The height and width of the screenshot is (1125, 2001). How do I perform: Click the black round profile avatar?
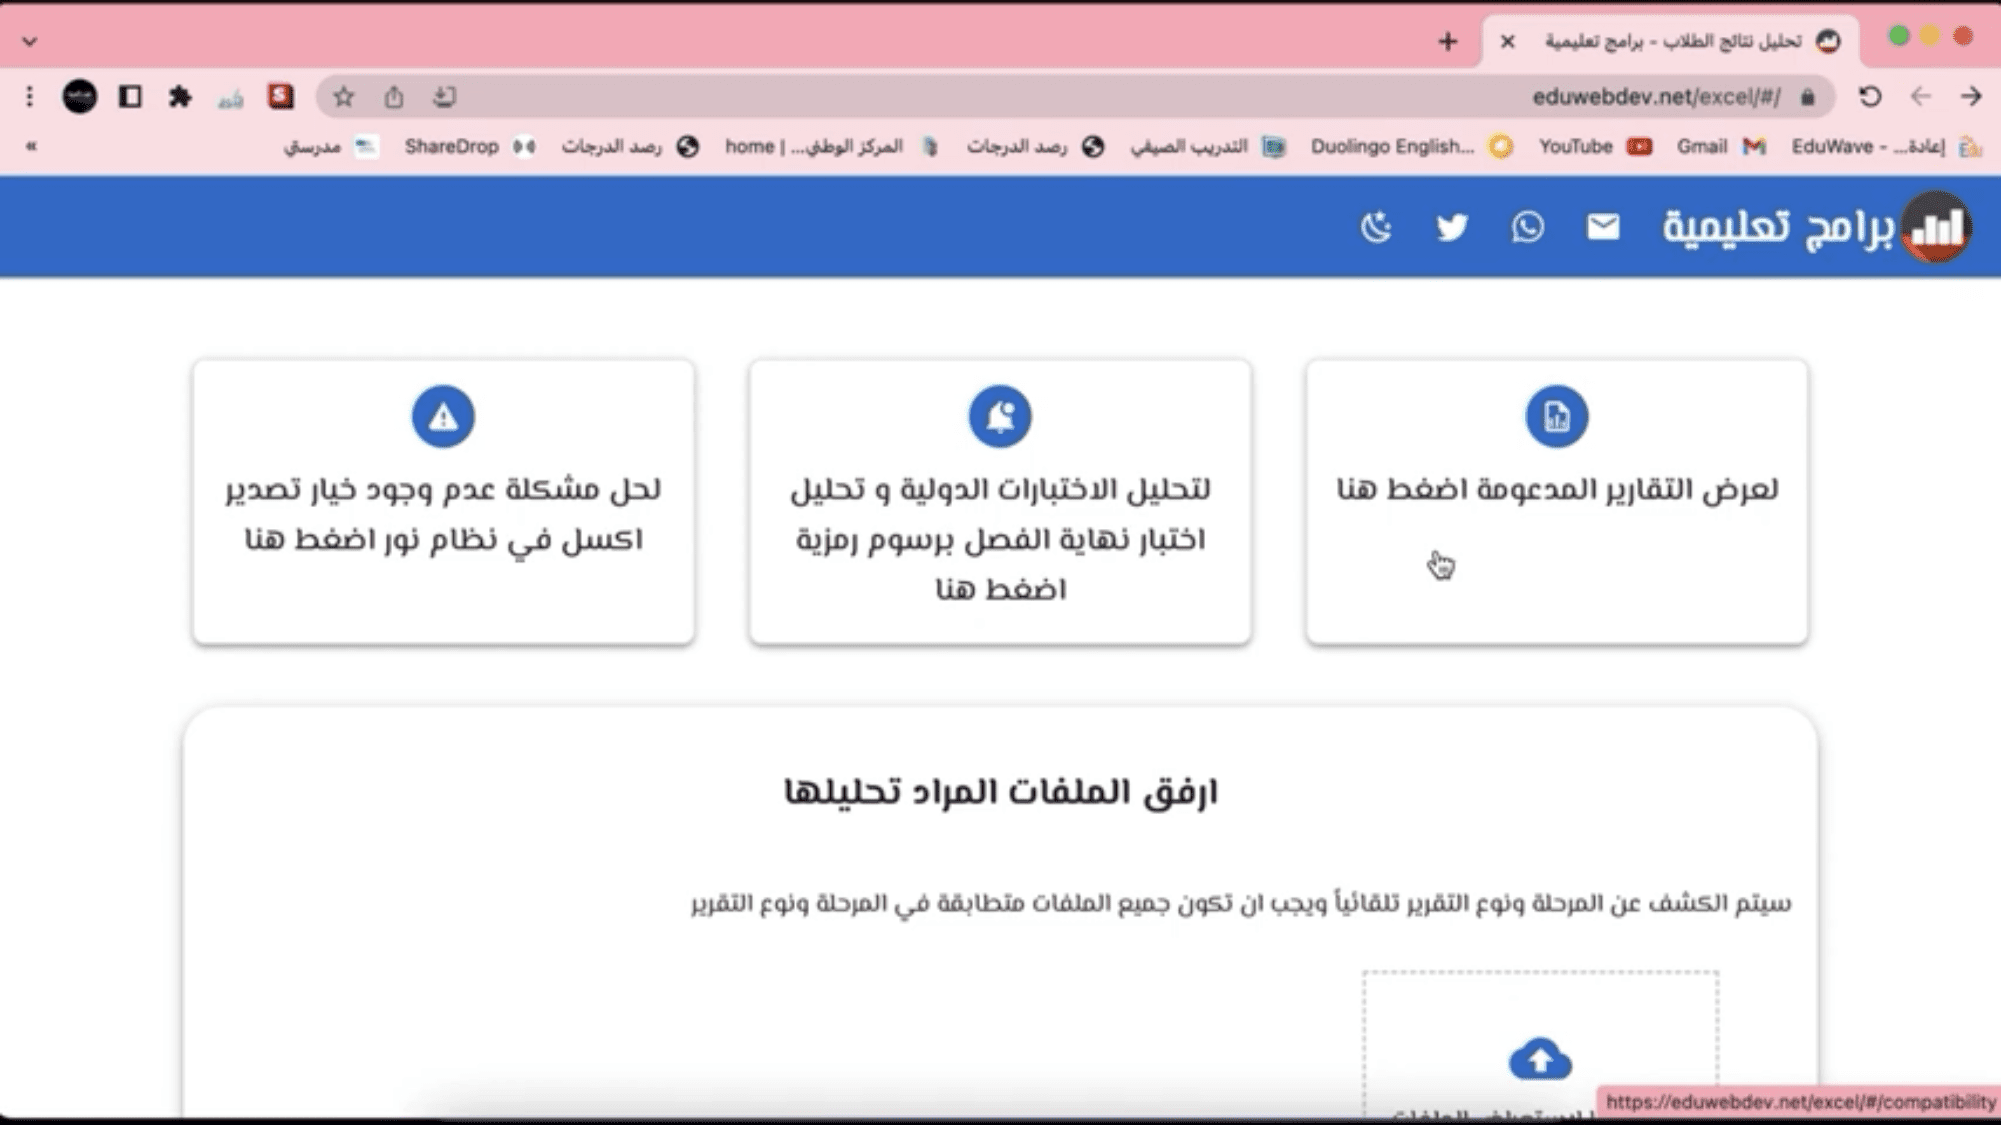click(80, 96)
